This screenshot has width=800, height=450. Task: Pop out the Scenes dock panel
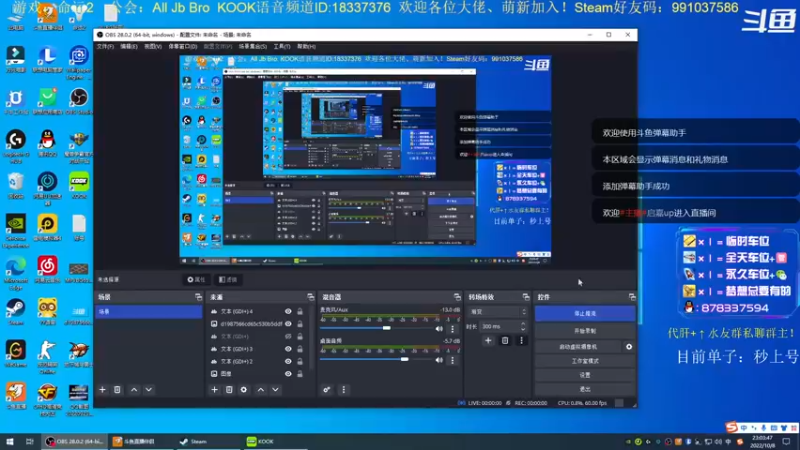(x=198, y=297)
